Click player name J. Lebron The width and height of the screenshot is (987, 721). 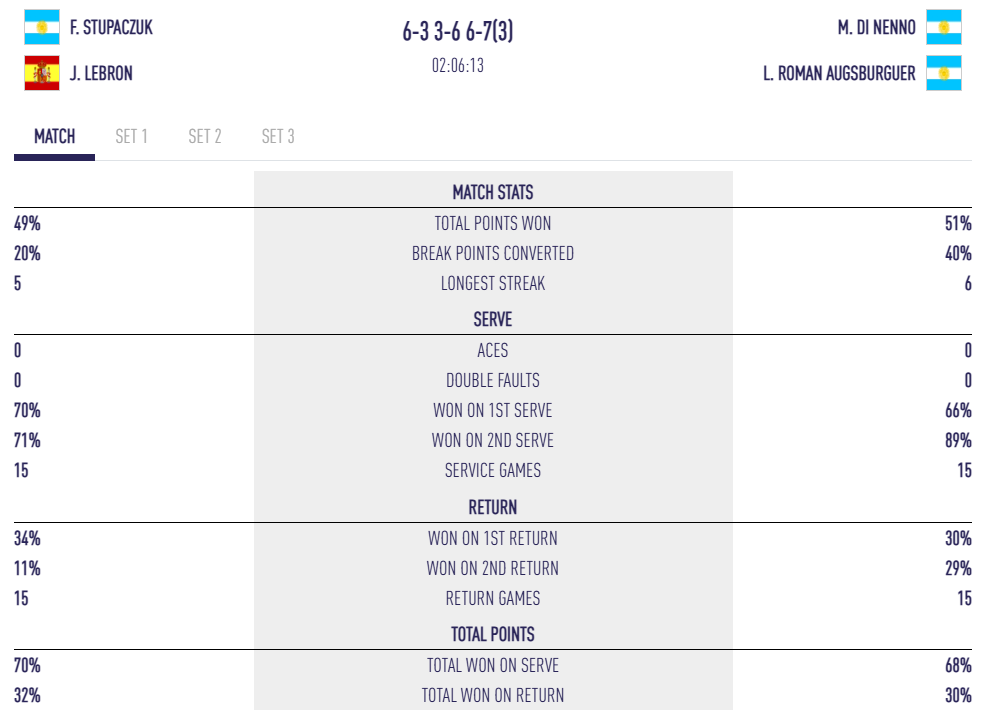click(x=101, y=73)
